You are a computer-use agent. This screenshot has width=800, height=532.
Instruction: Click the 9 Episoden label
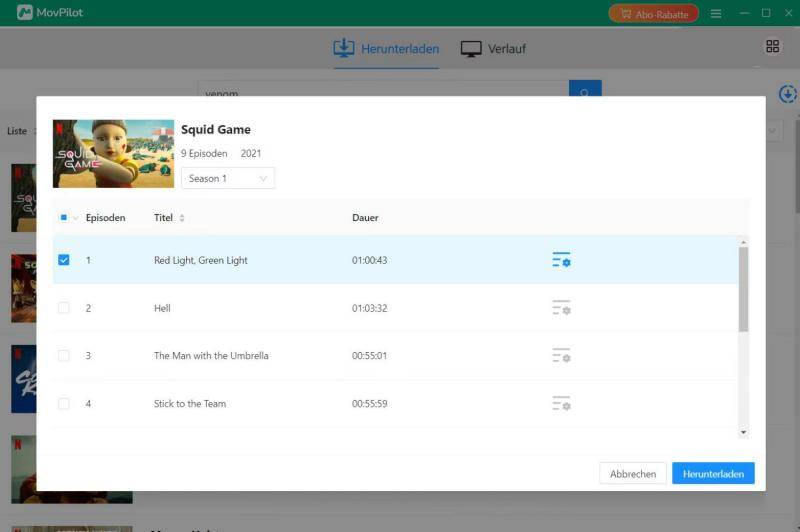point(204,153)
